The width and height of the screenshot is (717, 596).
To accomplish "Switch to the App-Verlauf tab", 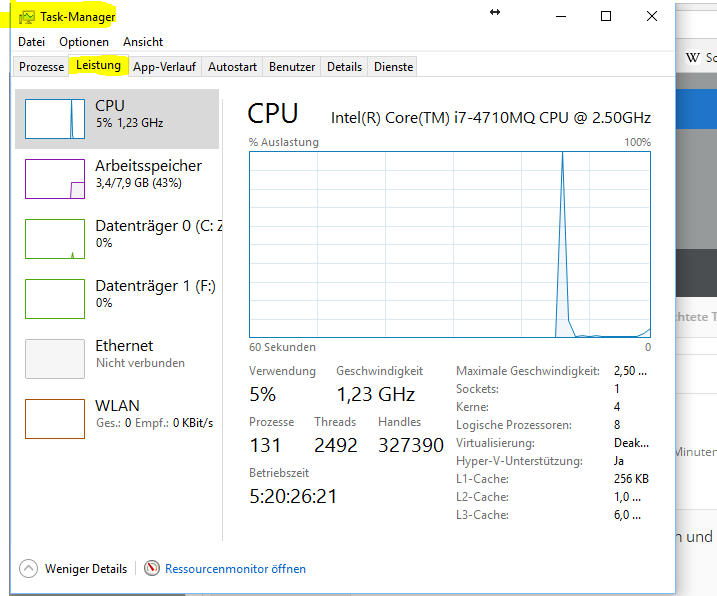I will click(164, 67).
